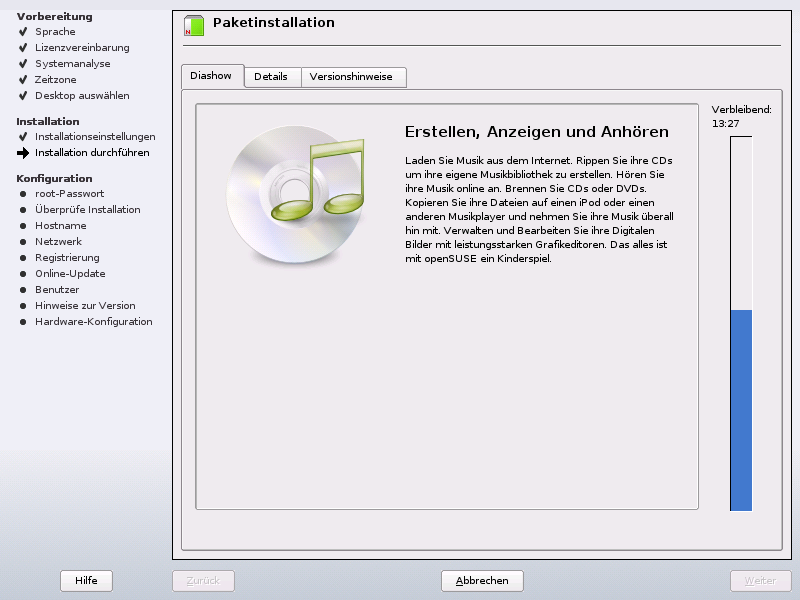Click the Zeitzone step label
The height and width of the screenshot is (600, 800).
pyautogui.click(x=56, y=80)
